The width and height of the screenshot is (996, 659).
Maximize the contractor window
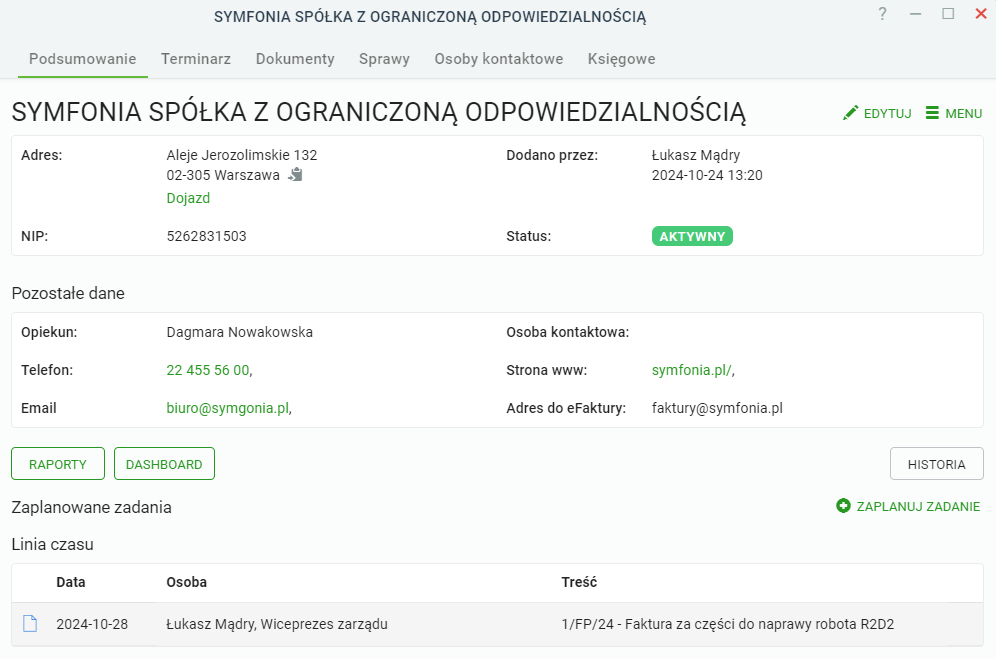click(x=948, y=14)
